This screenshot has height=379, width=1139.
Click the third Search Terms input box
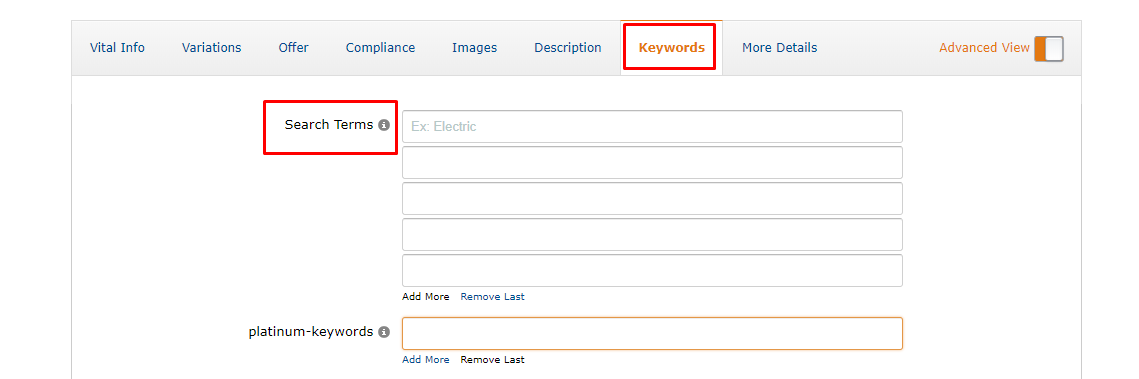pos(652,198)
